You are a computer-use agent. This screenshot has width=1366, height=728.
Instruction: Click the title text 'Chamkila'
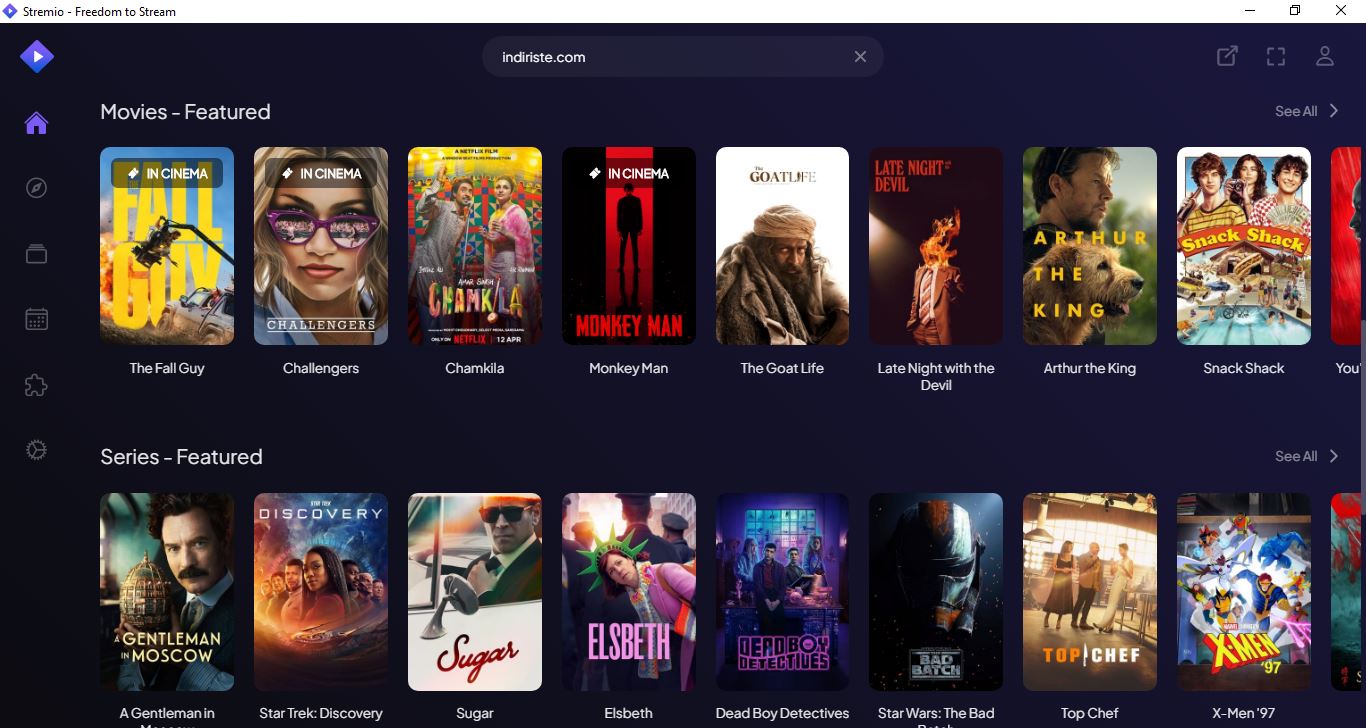tap(475, 368)
